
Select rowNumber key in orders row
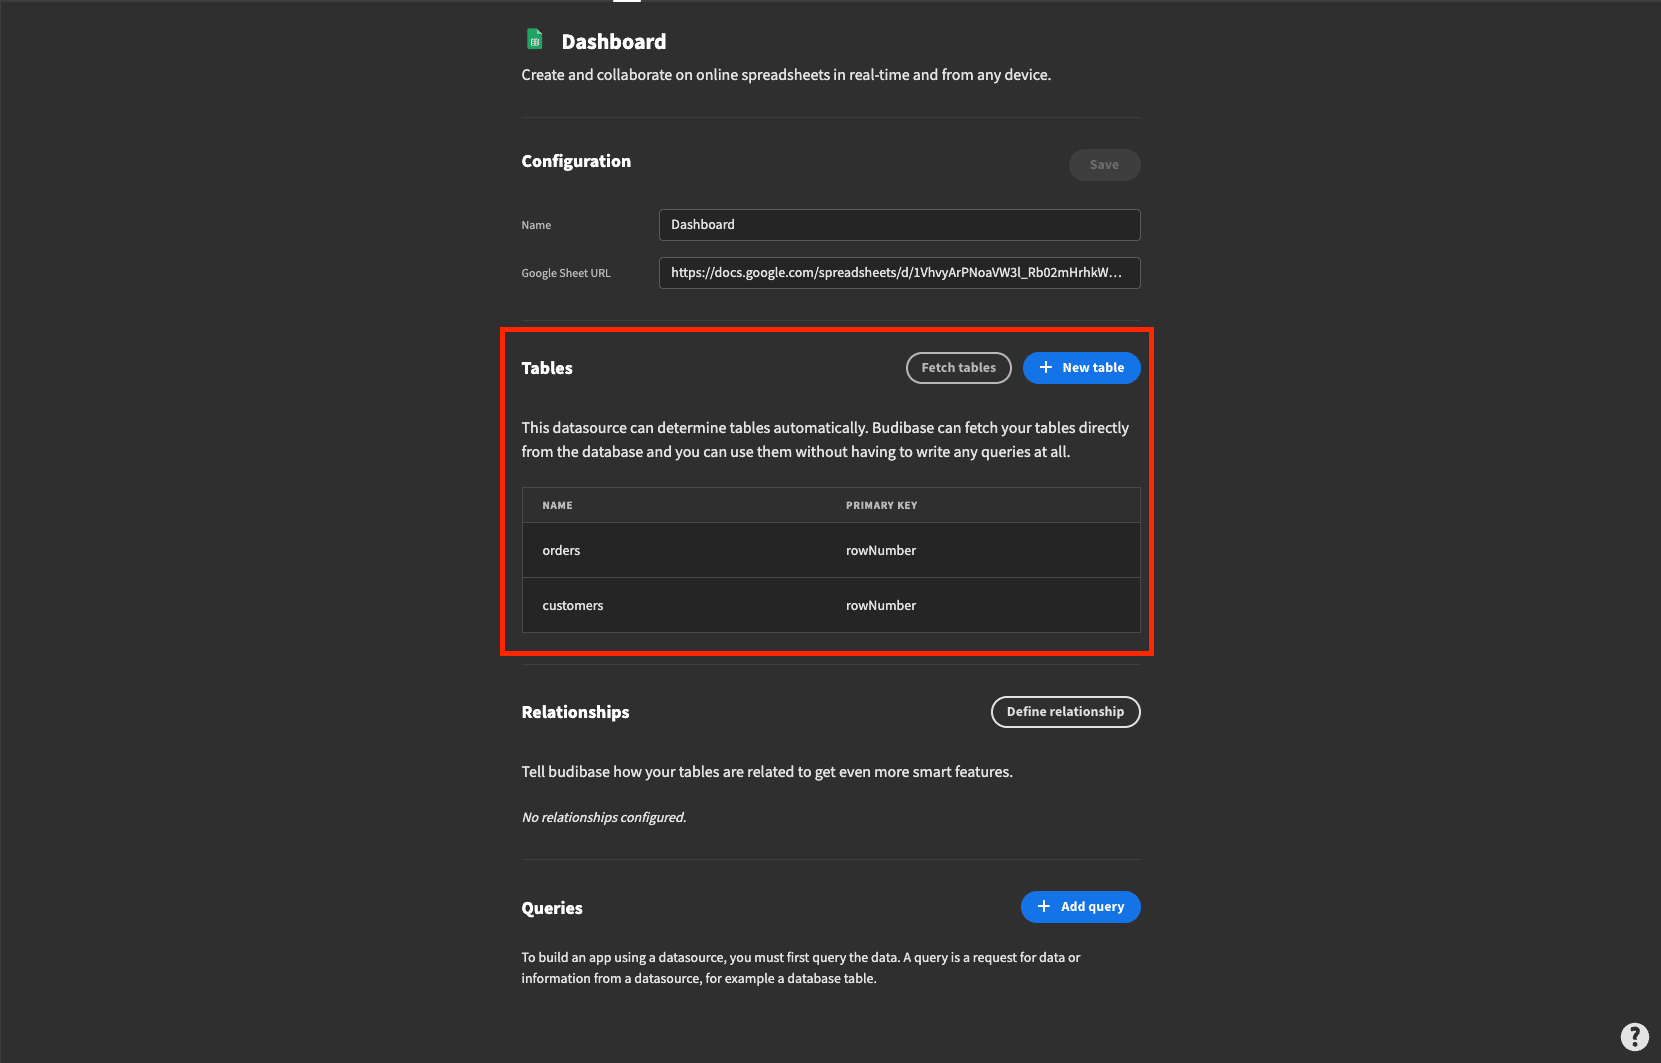880,551
